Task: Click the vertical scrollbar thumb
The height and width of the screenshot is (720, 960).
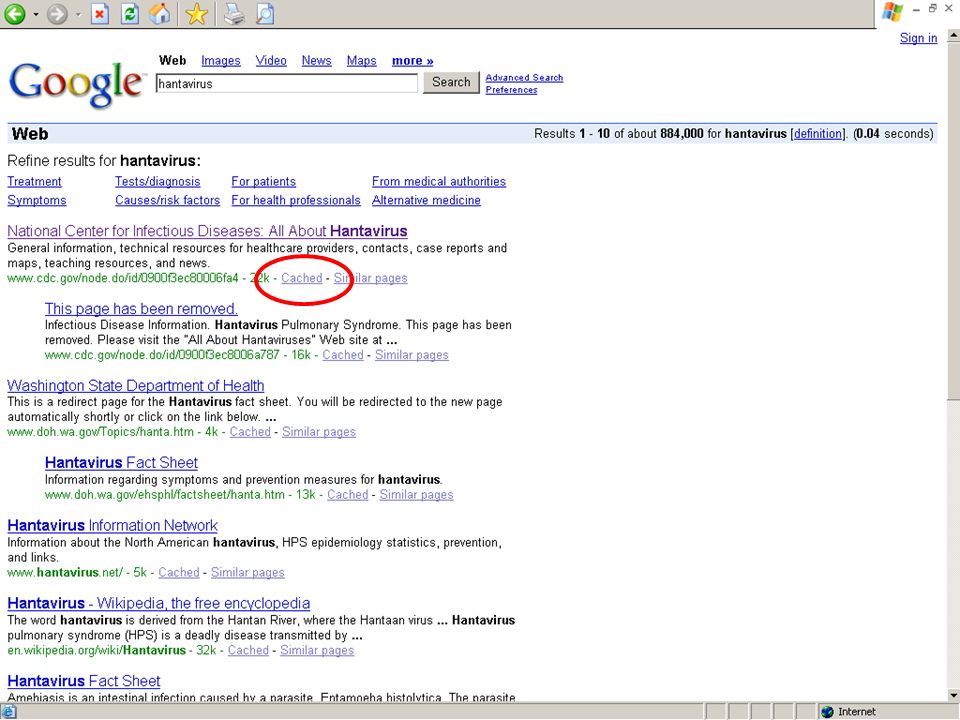Action: (953, 220)
